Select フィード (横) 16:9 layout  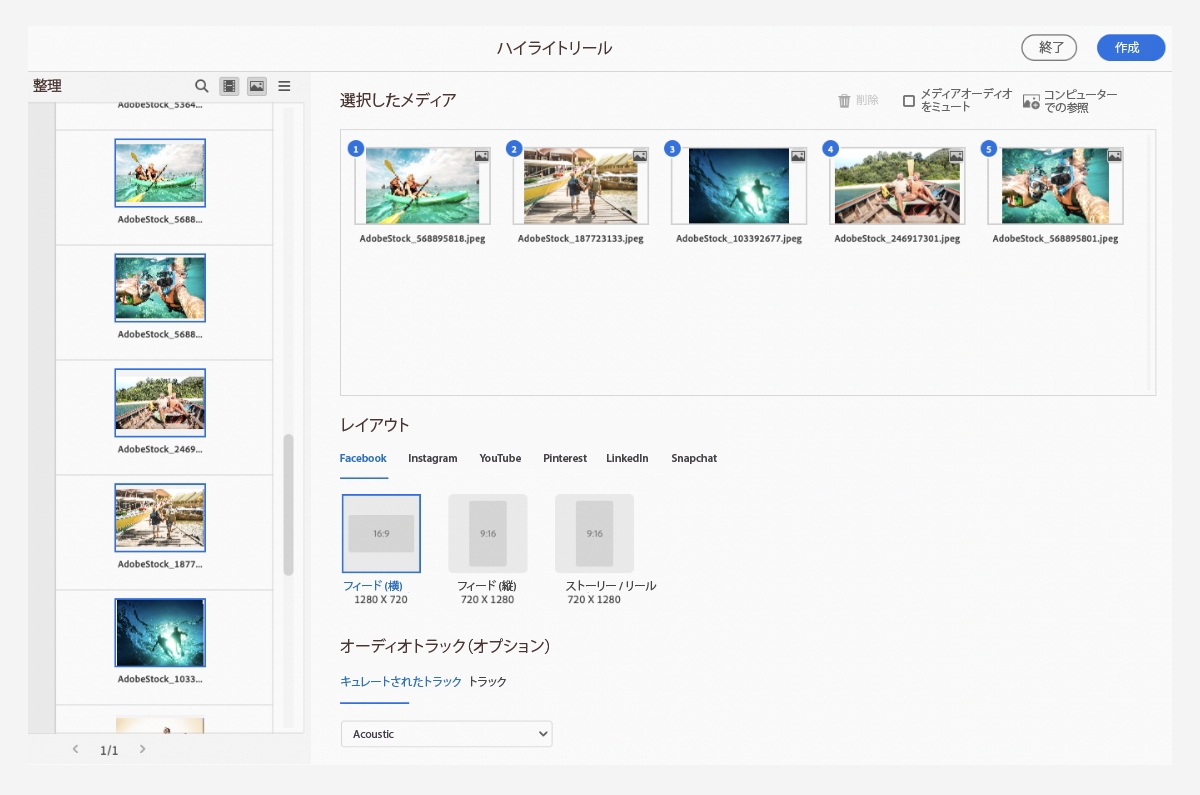click(x=381, y=533)
